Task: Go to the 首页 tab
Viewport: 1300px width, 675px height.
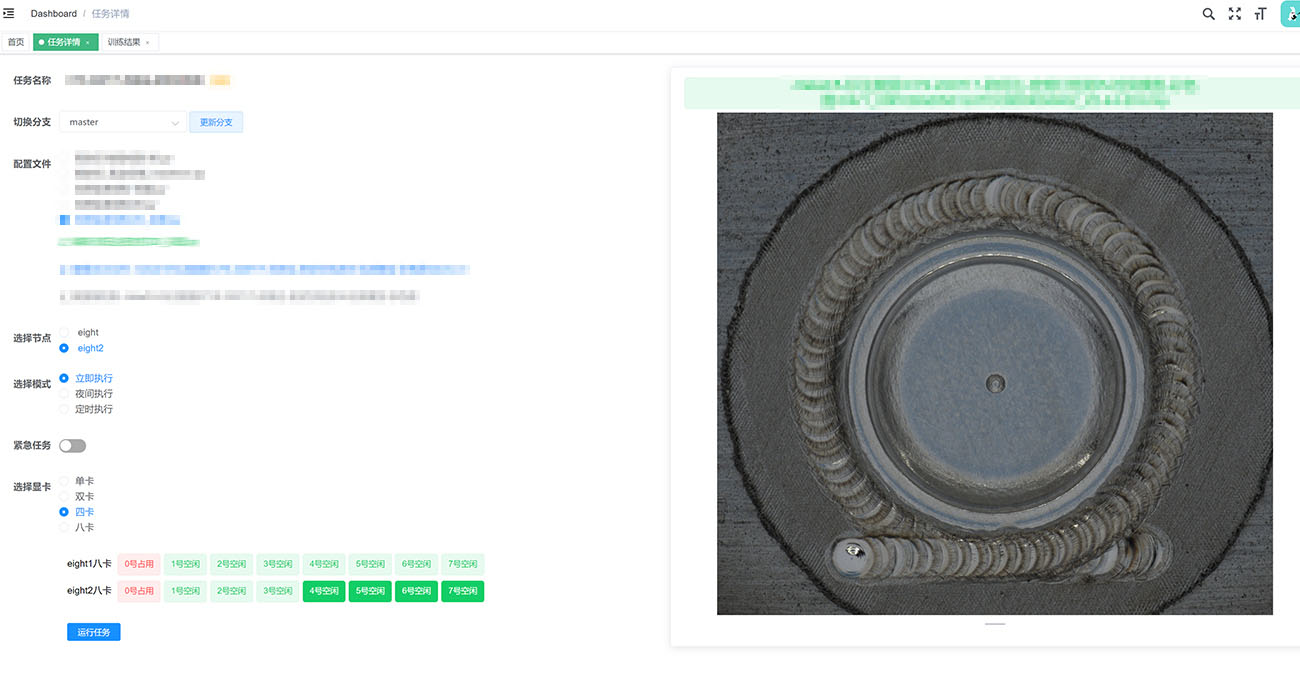Action: click(x=16, y=42)
